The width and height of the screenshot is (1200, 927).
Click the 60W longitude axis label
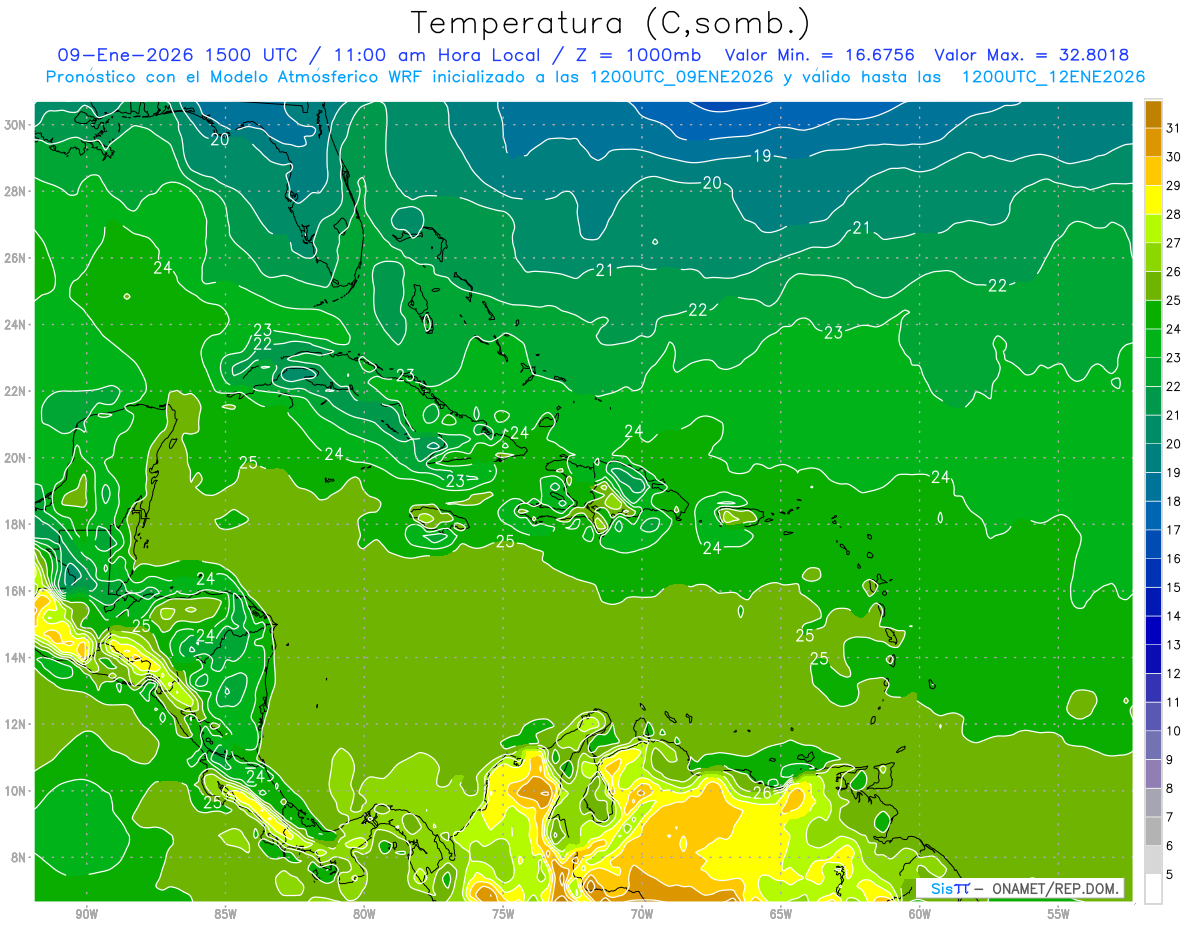(x=920, y=914)
